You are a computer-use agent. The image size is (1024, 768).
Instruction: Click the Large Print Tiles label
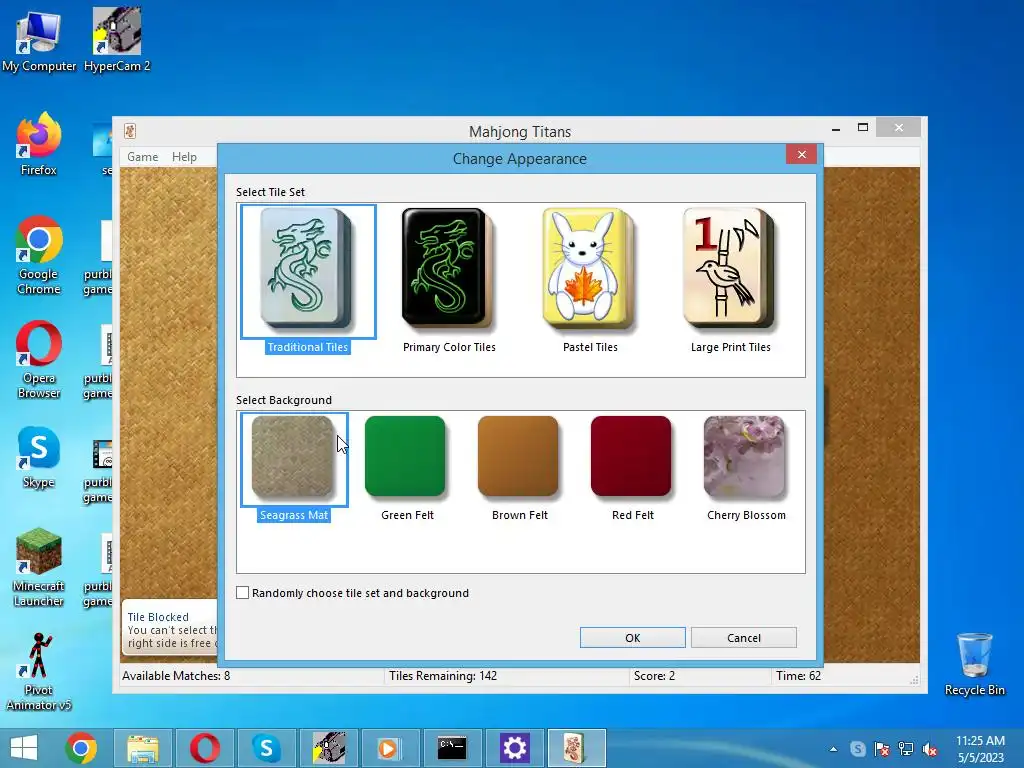pos(731,347)
